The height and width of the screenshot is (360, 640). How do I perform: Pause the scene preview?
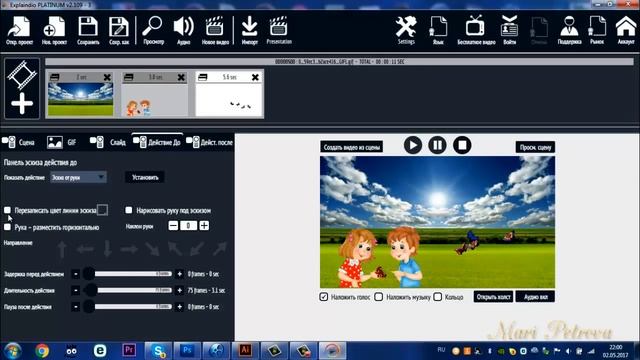[x=437, y=145]
